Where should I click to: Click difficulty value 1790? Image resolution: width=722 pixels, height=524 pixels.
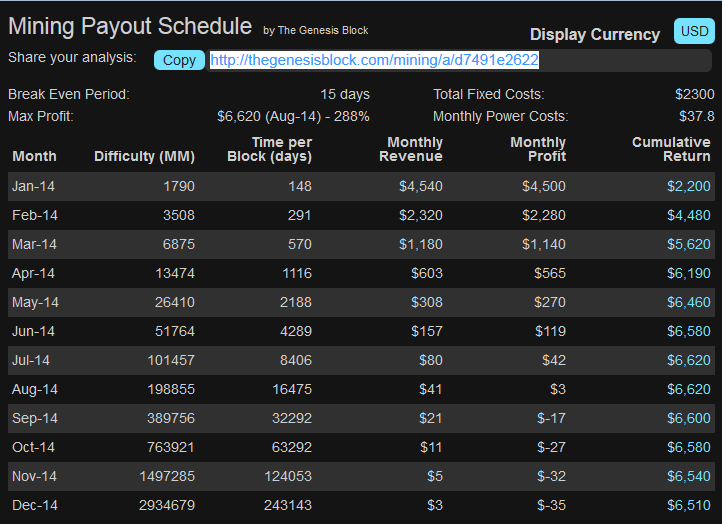coord(179,186)
